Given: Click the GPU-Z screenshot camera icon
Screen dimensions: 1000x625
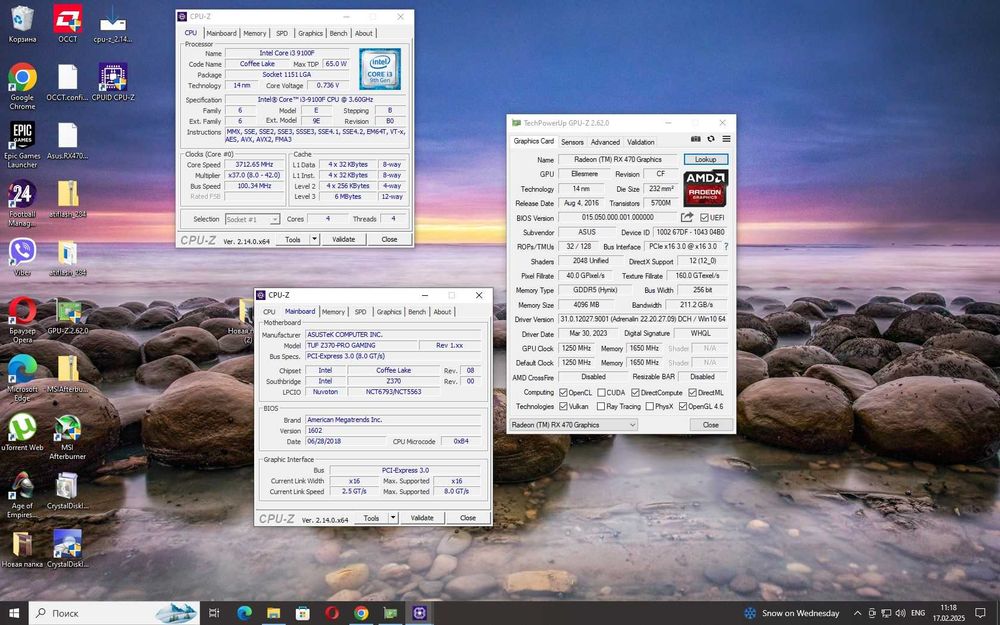Looking at the screenshot, I should (696, 140).
